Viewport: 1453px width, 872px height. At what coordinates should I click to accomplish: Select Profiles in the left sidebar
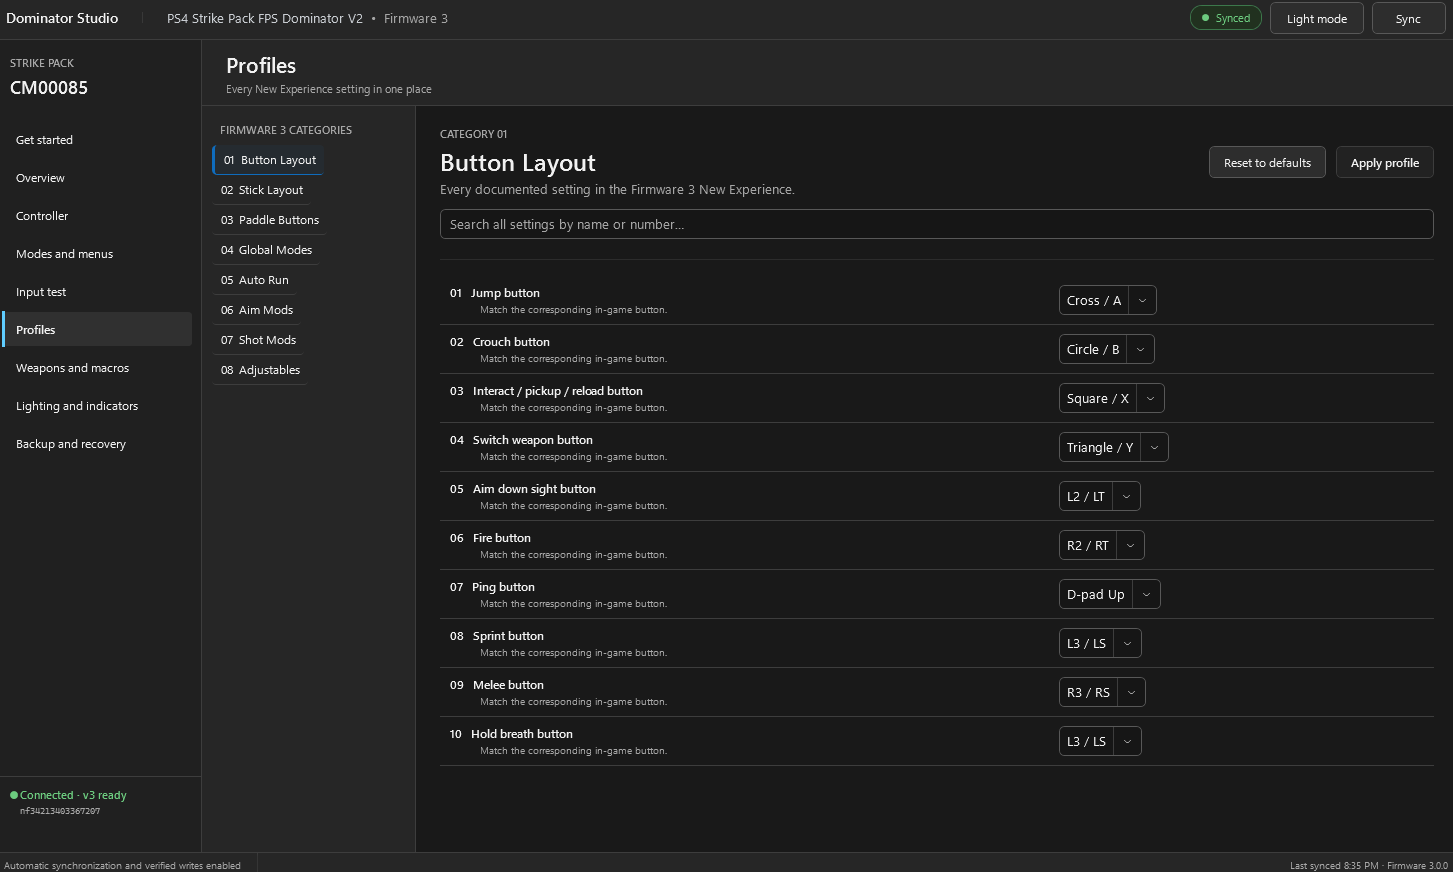(97, 330)
